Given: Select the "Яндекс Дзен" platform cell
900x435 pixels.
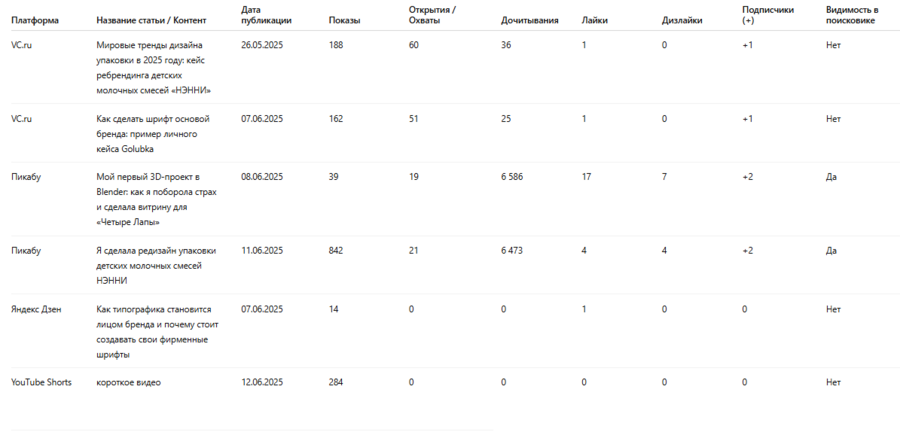Looking at the screenshot, I should (36, 309).
